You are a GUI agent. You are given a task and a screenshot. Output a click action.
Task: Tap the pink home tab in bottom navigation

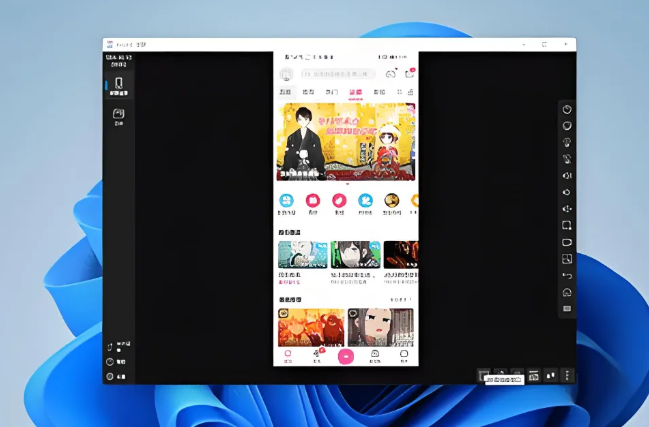pyautogui.click(x=288, y=356)
